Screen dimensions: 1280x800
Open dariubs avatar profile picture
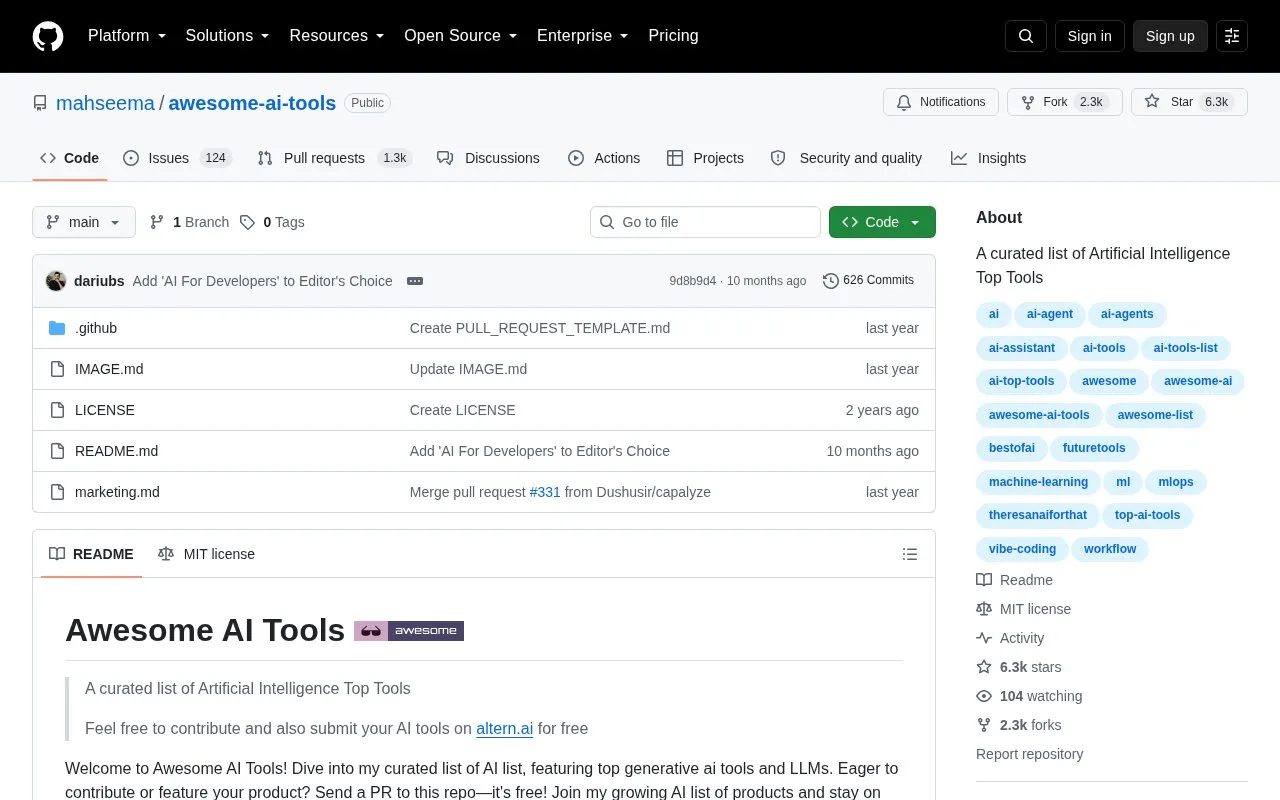click(56, 281)
